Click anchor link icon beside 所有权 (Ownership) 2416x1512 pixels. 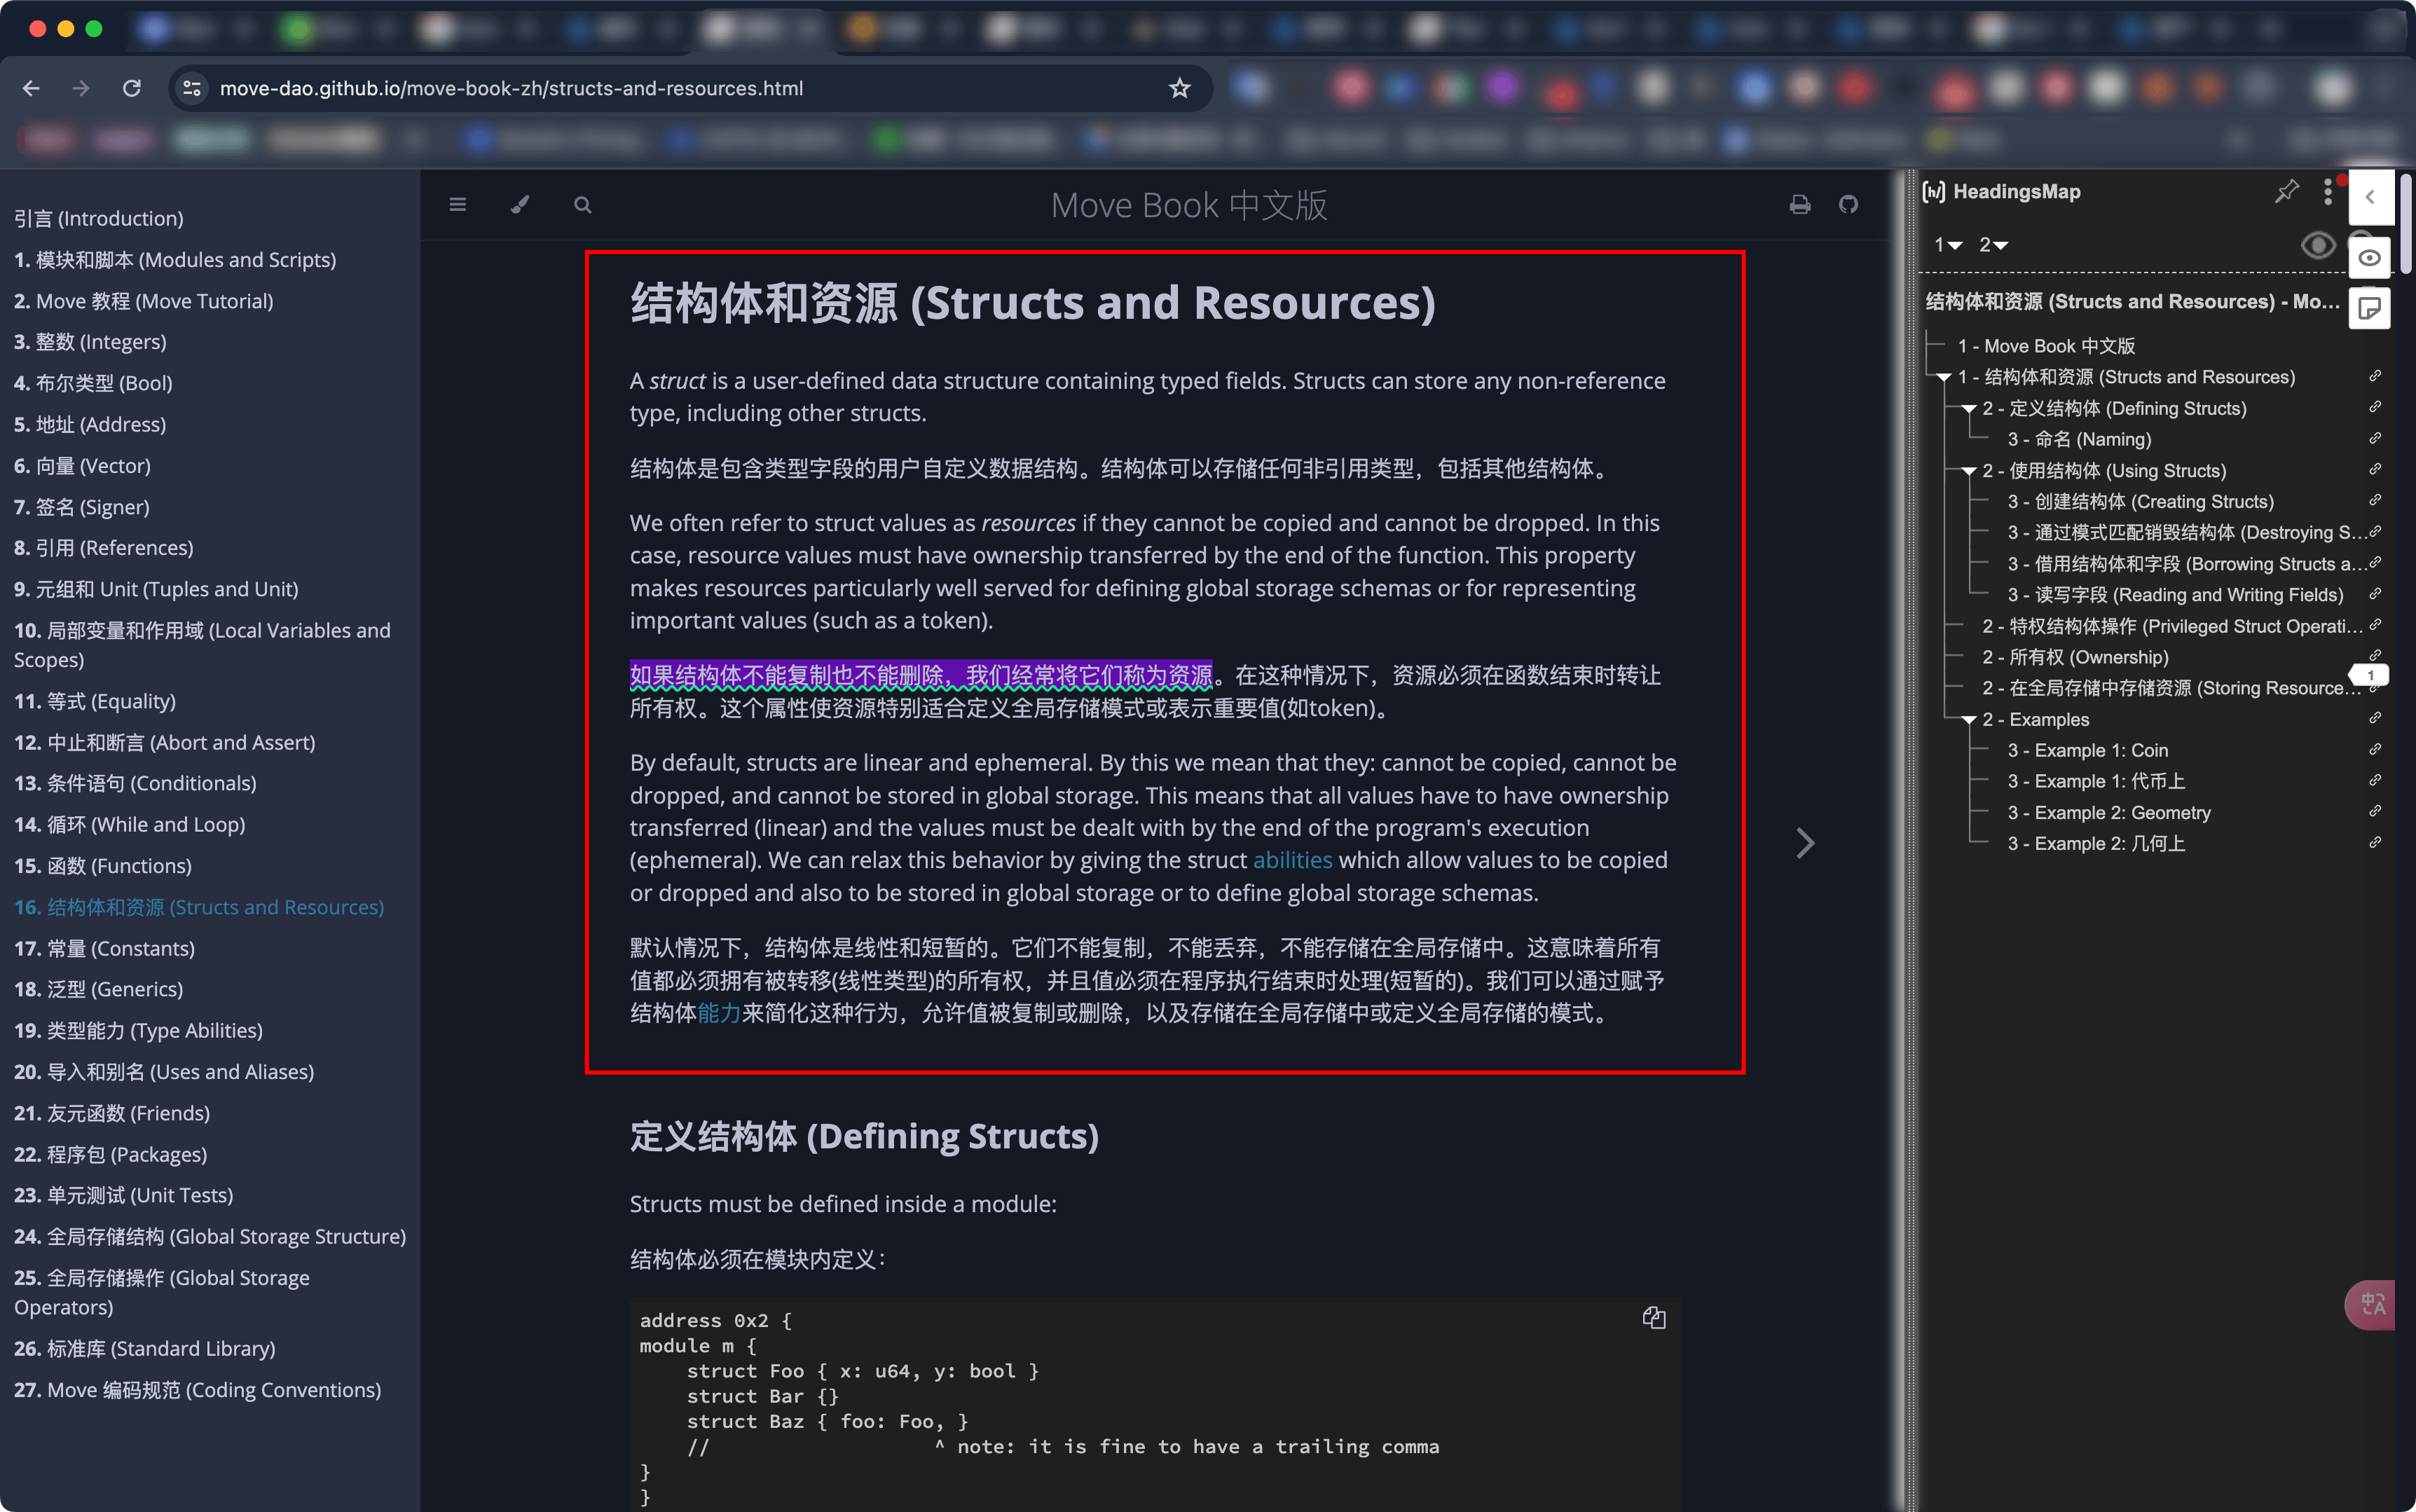pyautogui.click(x=2375, y=655)
